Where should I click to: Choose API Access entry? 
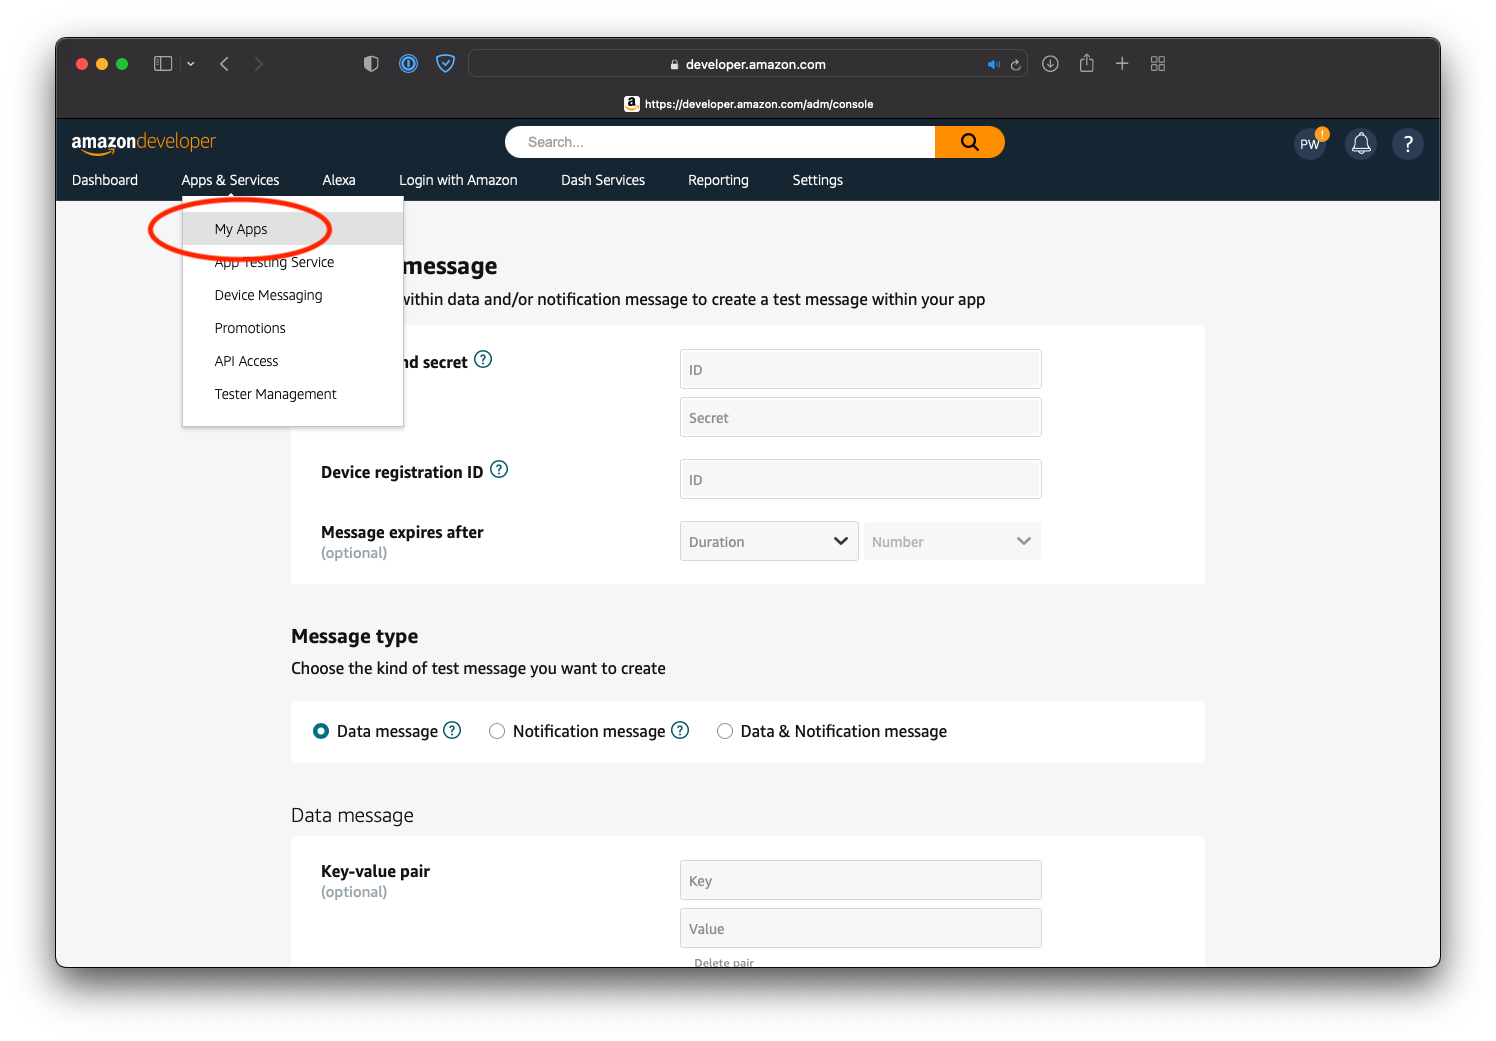pos(293,361)
